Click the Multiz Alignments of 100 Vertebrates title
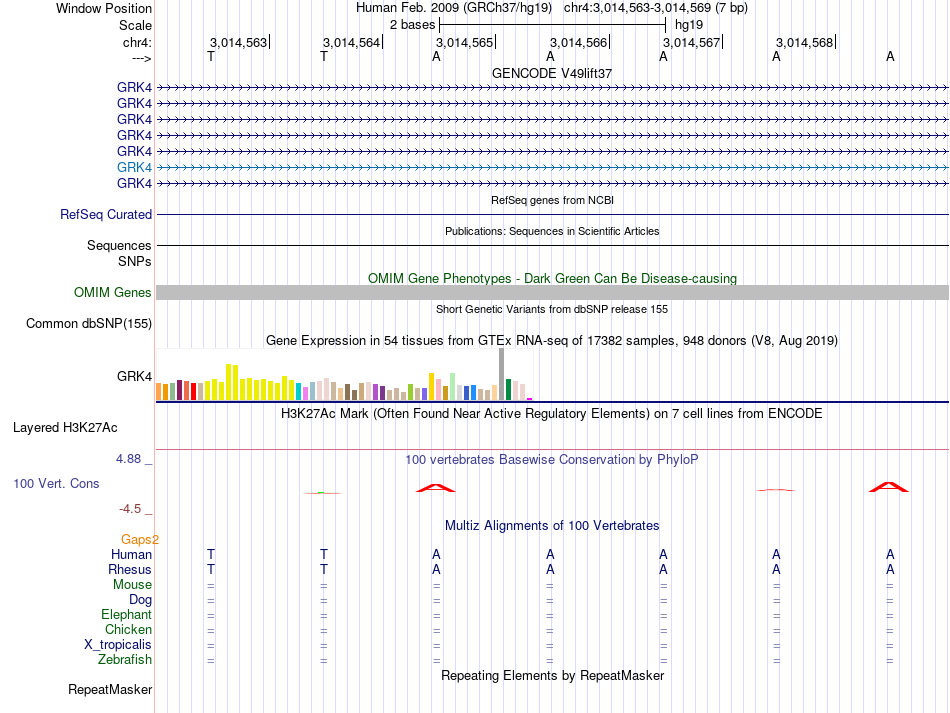 [552, 525]
